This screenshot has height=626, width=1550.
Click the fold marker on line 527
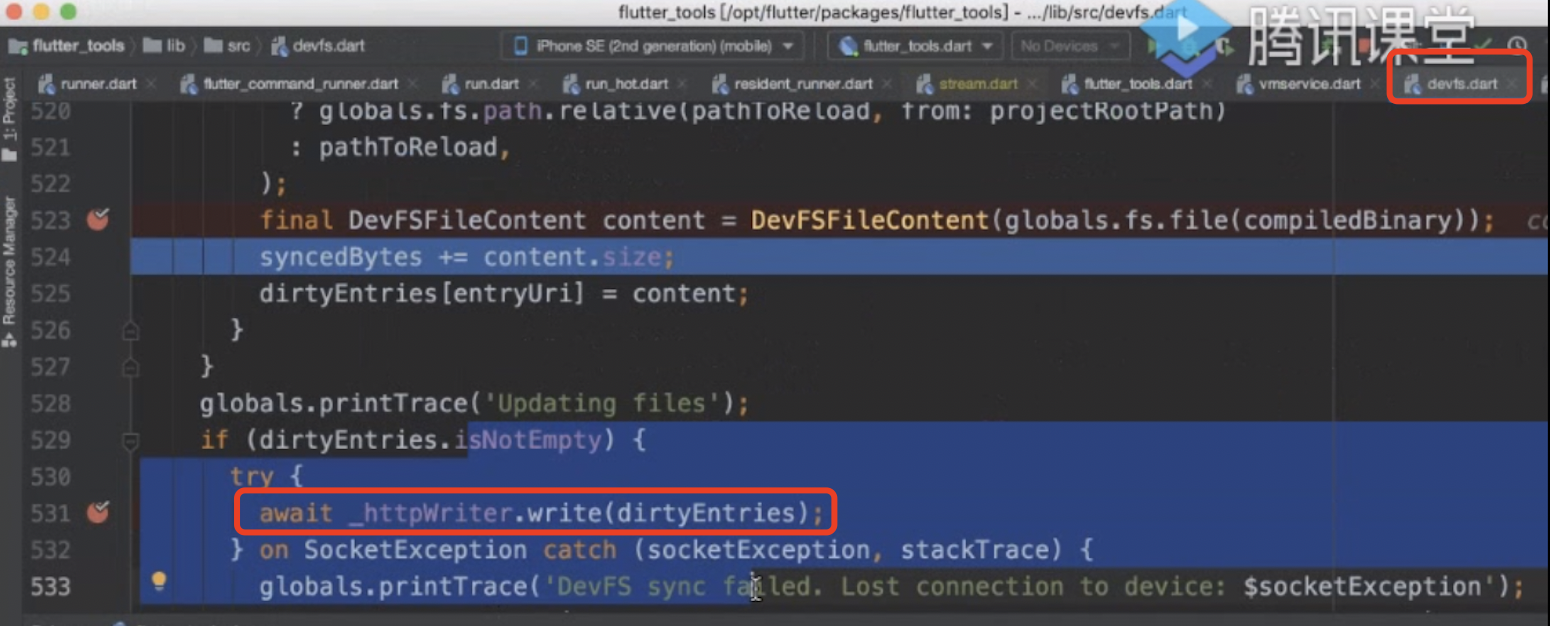coord(130,366)
